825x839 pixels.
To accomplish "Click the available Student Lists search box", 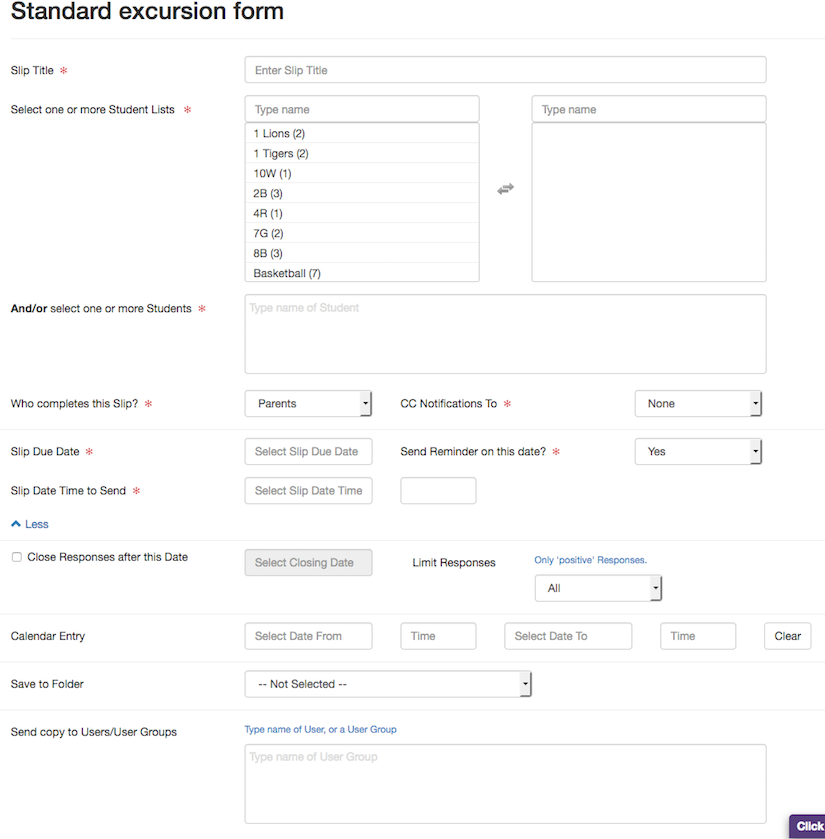I will [362, 109].
